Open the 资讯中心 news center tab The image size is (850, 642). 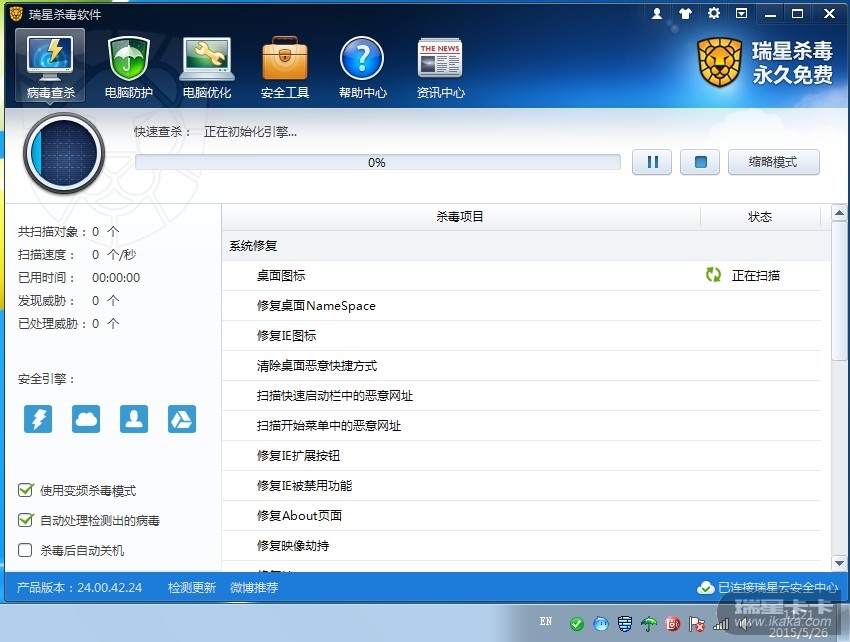pyautogui.click(x=440, y=67)
